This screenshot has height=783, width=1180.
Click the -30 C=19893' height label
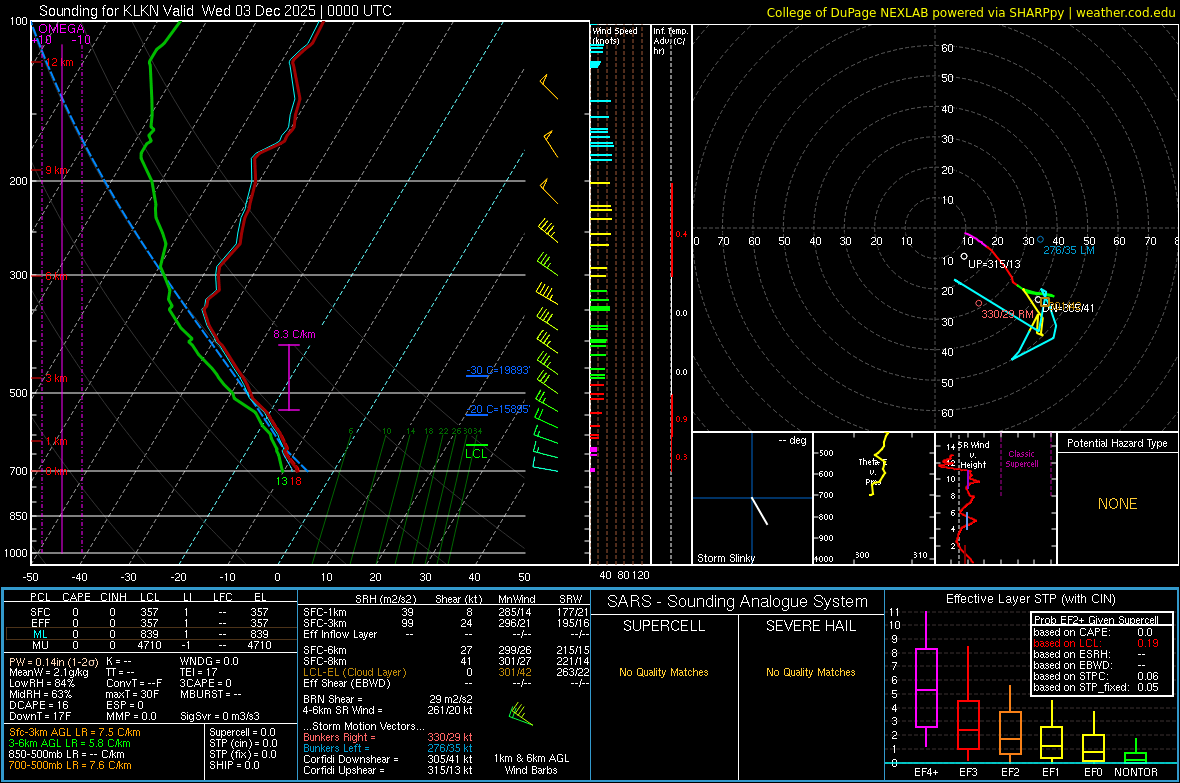498,370
